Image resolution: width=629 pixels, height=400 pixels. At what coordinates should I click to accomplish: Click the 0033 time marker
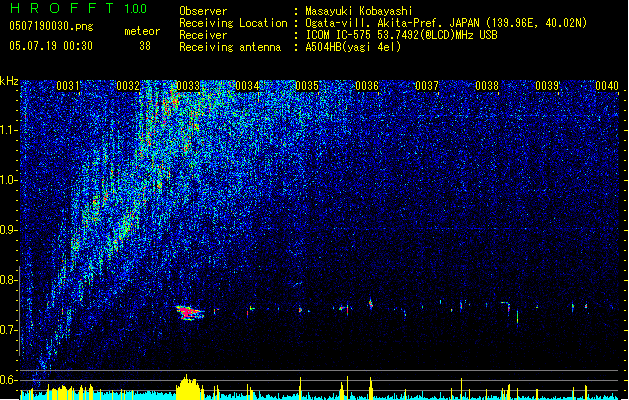pos(187,86)
